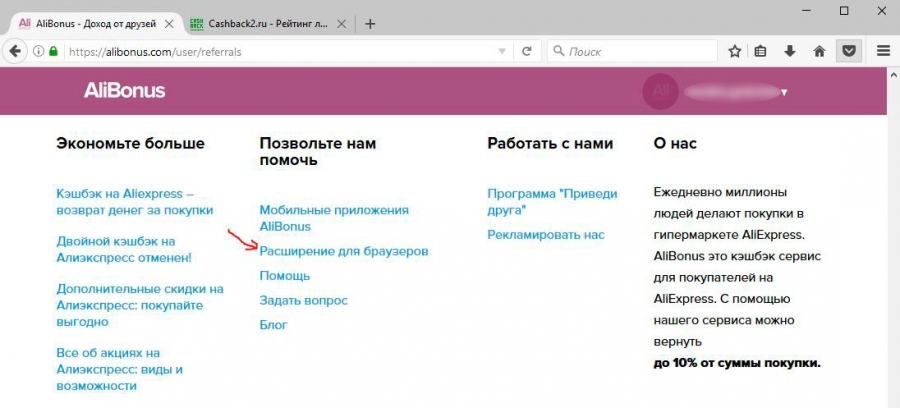Minimize the browser window
The width and height of the screenshot is (900, 408).
(808, 10)
